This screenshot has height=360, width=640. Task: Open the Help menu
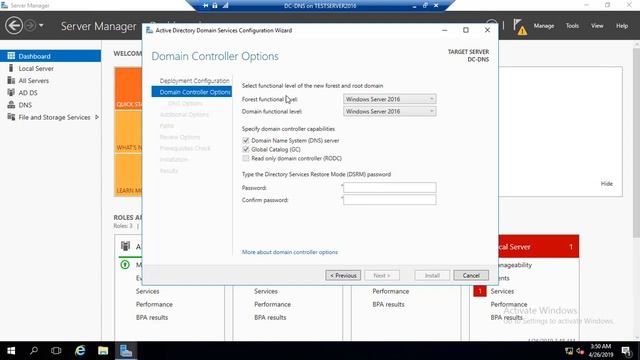point(622,26)
